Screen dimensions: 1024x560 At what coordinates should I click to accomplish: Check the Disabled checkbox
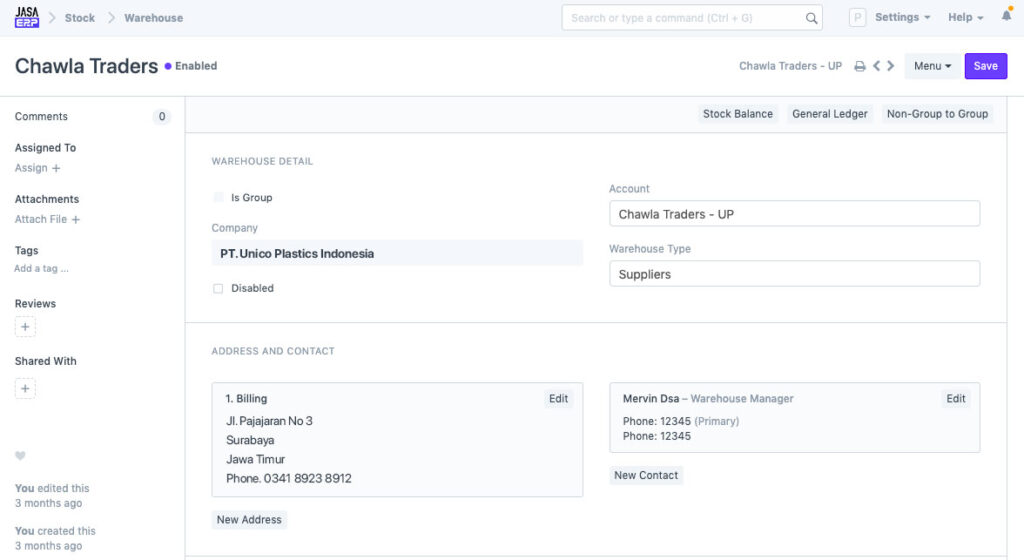(218, 288)
